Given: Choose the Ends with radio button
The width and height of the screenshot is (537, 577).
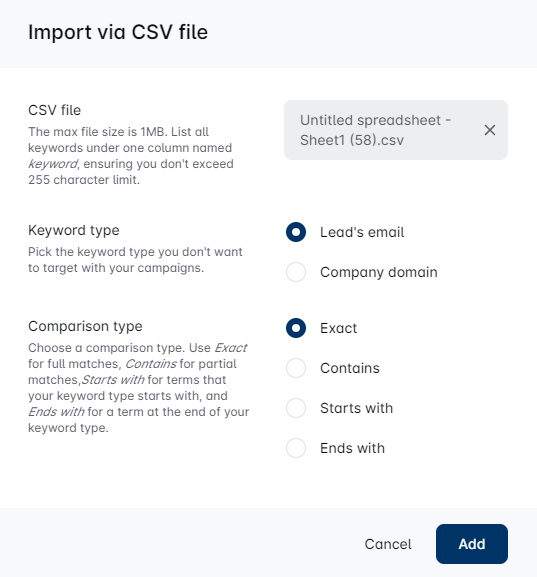Looking at the screenshot, I should click(296, 448).
